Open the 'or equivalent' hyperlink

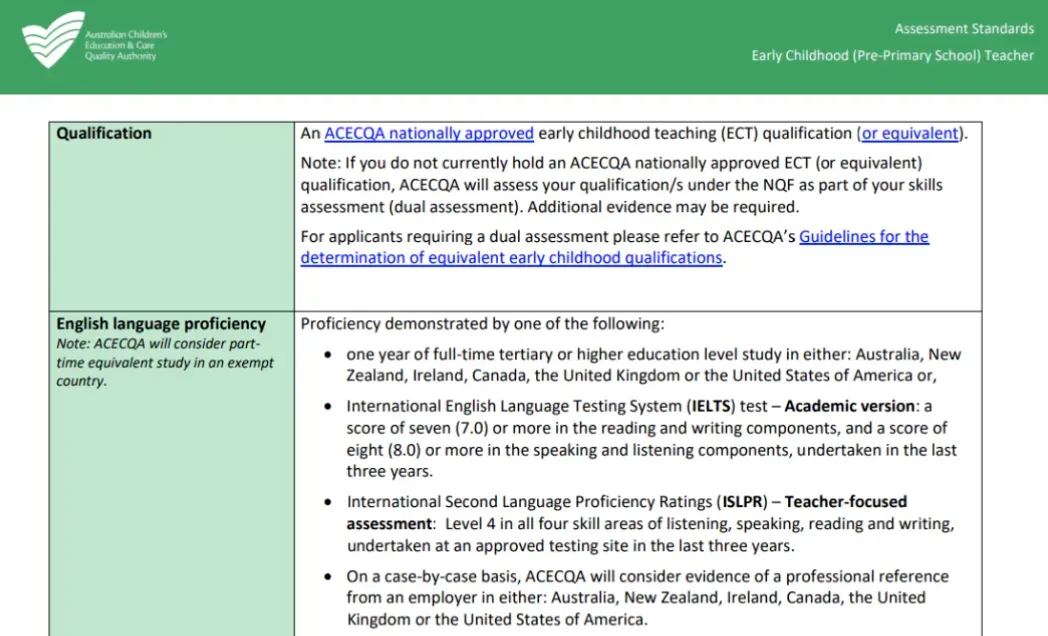(910, 134)
